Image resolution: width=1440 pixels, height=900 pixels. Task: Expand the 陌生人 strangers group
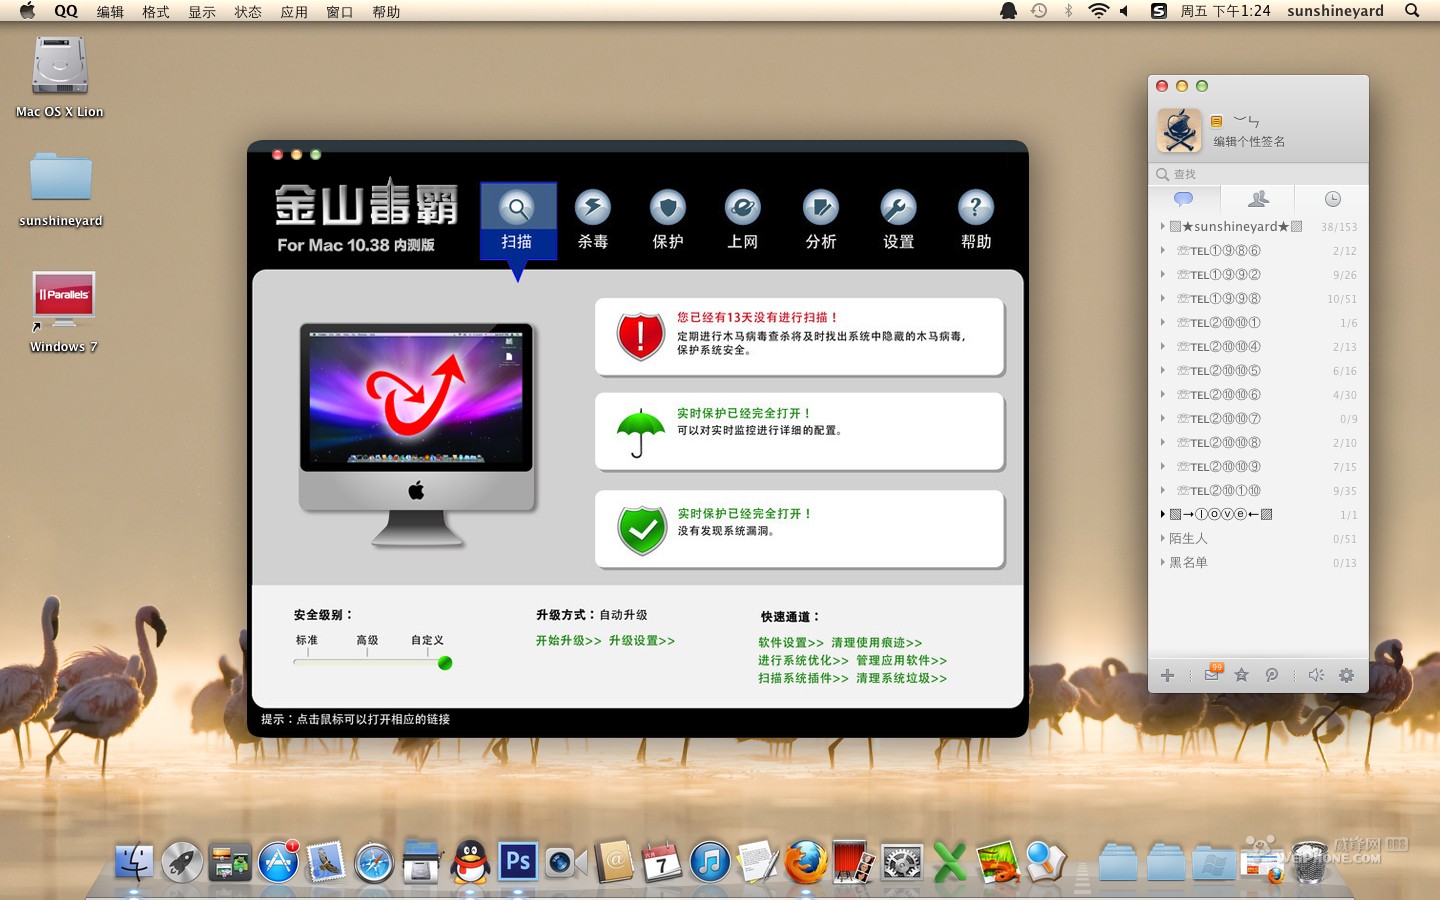point(1162,538)
